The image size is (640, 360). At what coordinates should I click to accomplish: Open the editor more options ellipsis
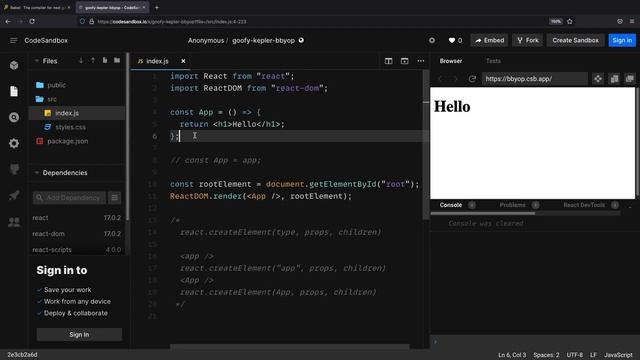(x=421, y=61)
